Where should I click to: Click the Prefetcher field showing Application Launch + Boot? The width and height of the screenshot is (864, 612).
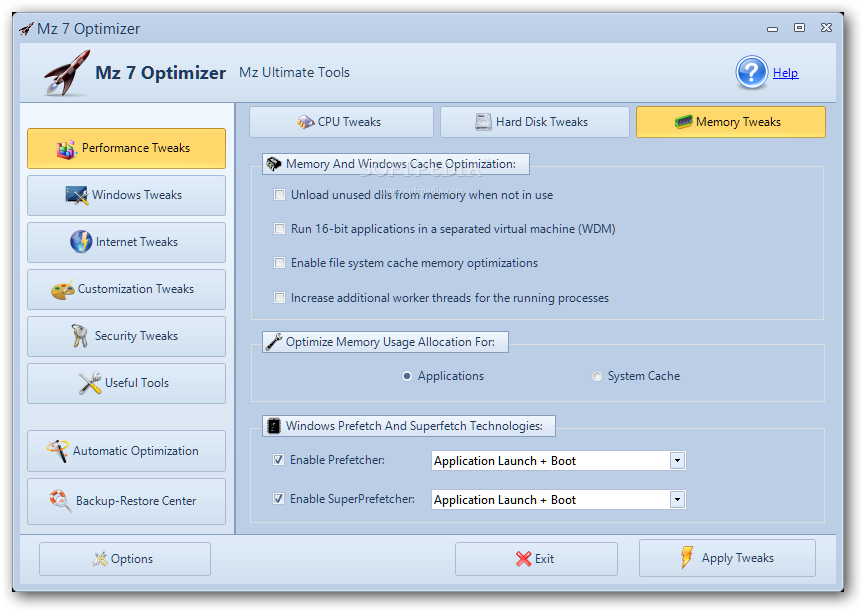tap(558, 461)
